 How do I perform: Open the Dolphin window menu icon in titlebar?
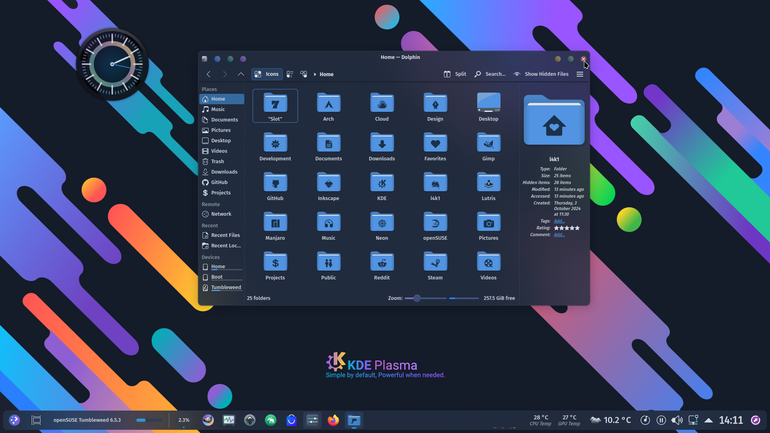204,59
